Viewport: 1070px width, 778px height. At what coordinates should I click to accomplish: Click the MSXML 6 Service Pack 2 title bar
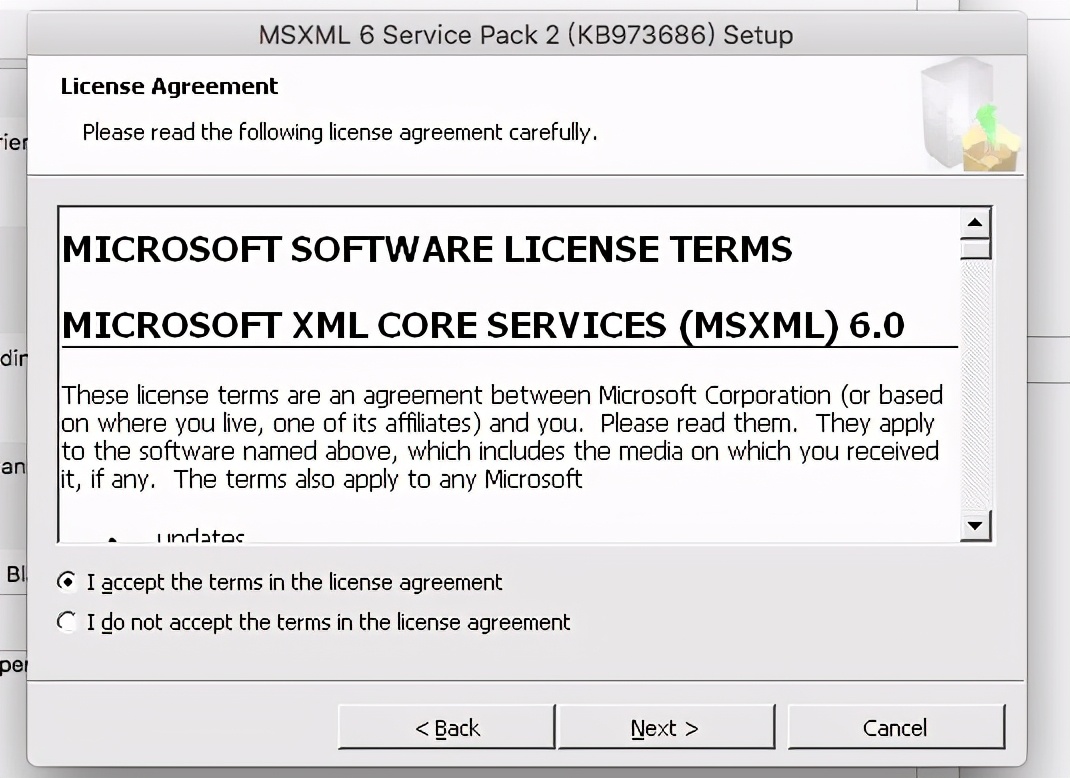tap(526, 35)
